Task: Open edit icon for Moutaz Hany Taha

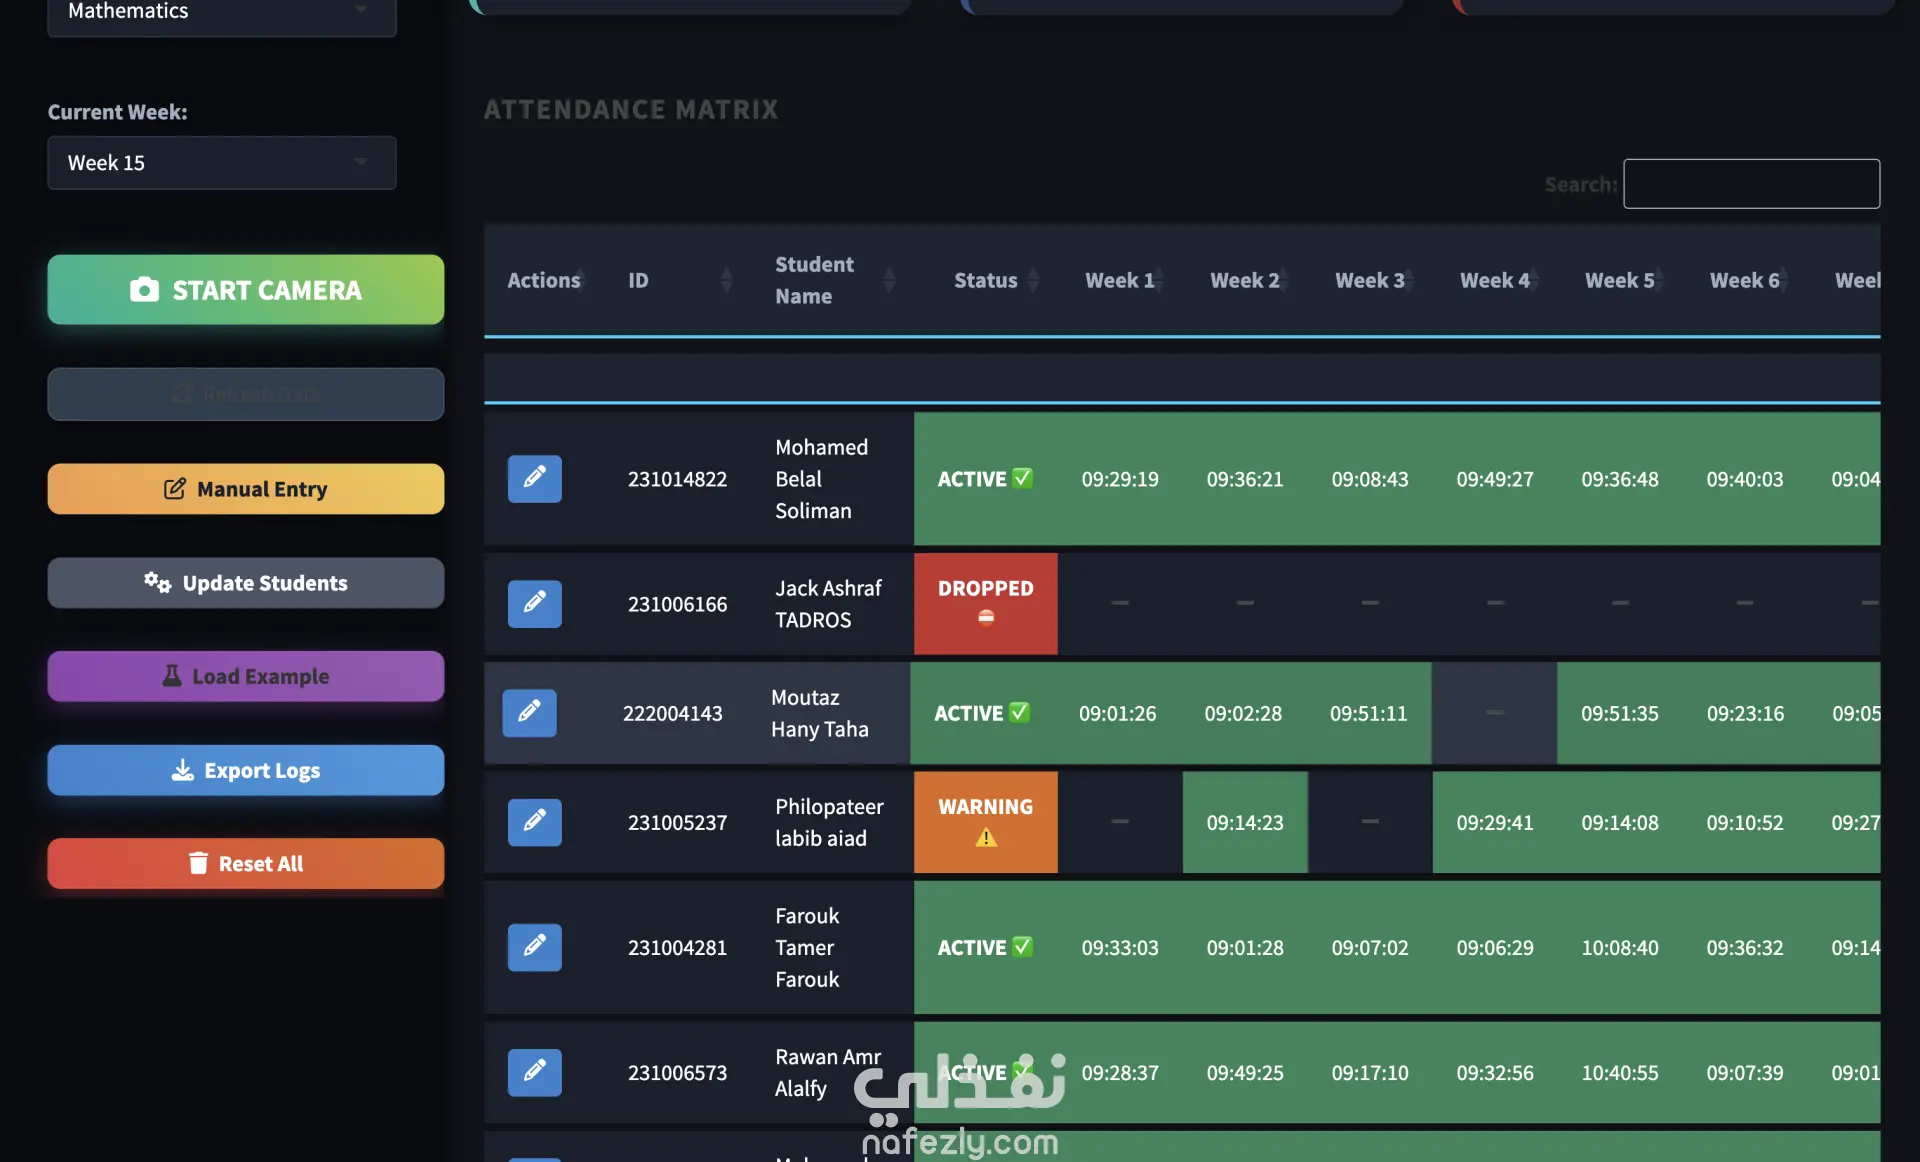Action: [529, 712]
